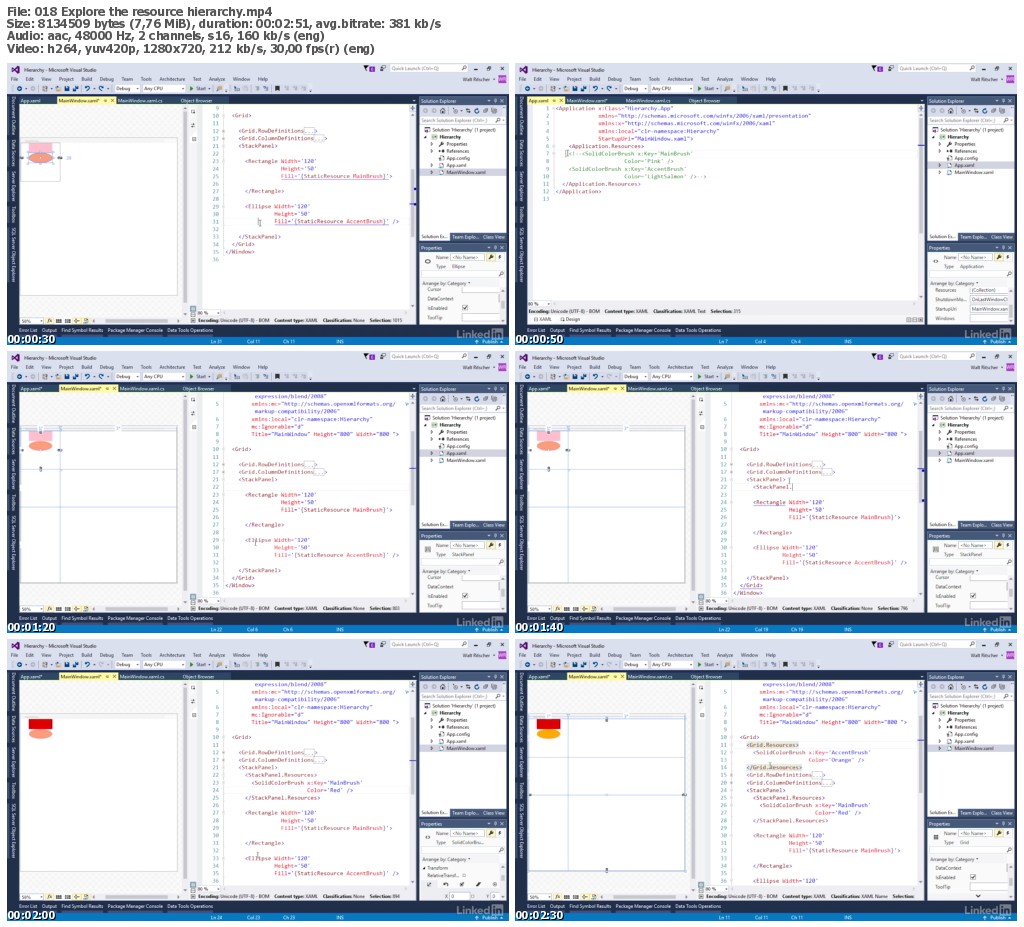This screenshot has height=927, width=1024.
Task: Select App.config in 00:00:30 Solution Explorer
Action: (x=458, y=158)
